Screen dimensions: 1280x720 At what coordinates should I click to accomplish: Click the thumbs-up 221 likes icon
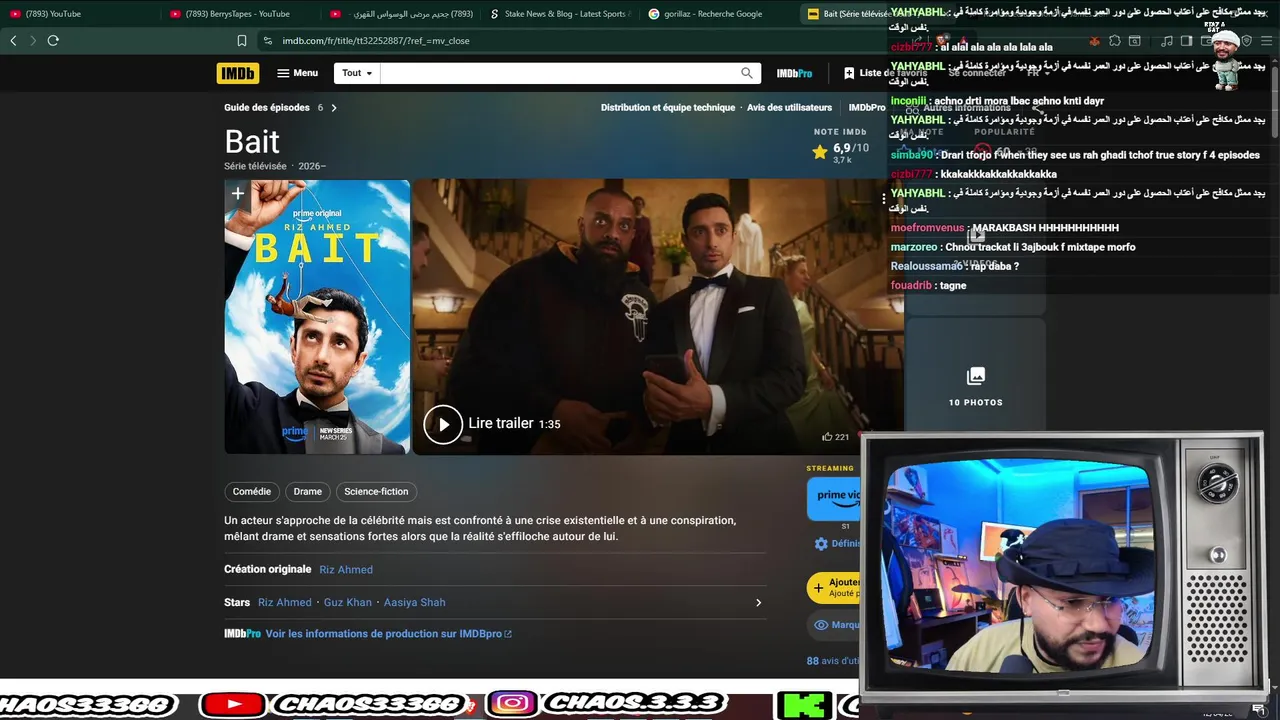click(x=827, y=437)
